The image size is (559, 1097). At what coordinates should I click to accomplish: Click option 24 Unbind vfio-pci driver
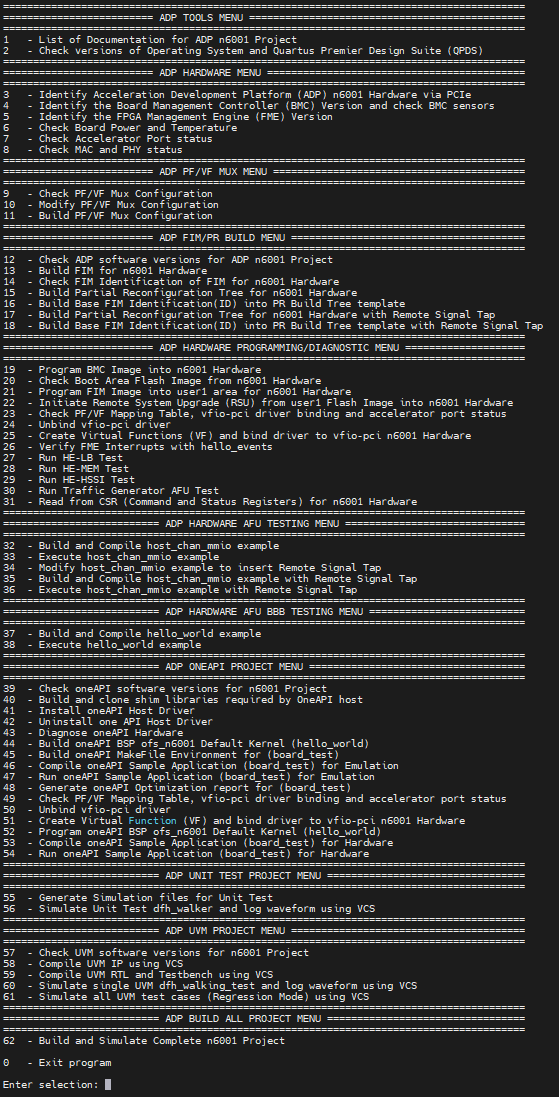(x=87, y=425)
